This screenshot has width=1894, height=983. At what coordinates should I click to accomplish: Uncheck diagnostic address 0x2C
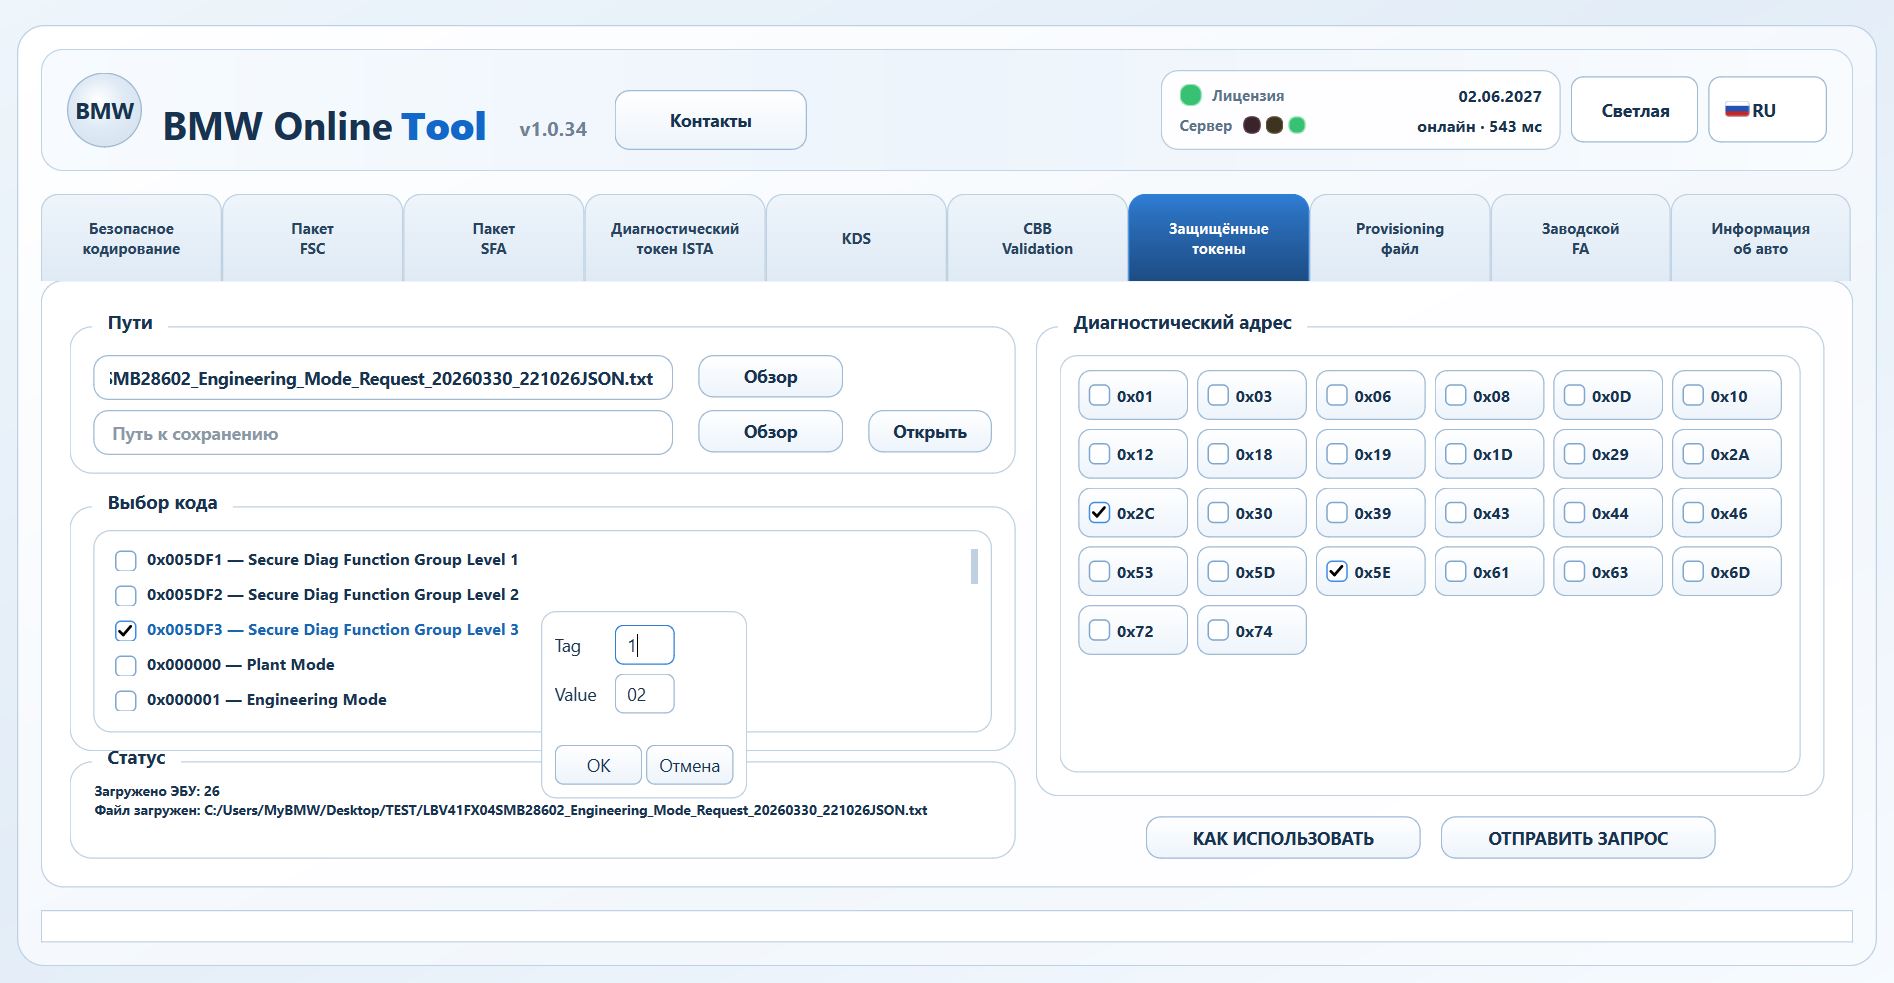pos(1099,512)
